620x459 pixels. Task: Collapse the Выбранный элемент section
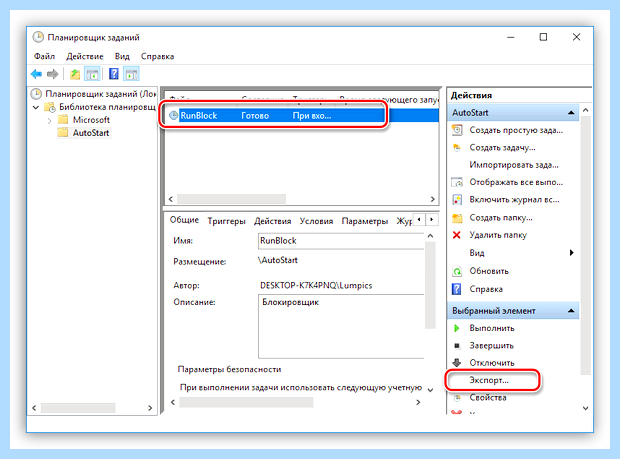(x=571, y=311)
